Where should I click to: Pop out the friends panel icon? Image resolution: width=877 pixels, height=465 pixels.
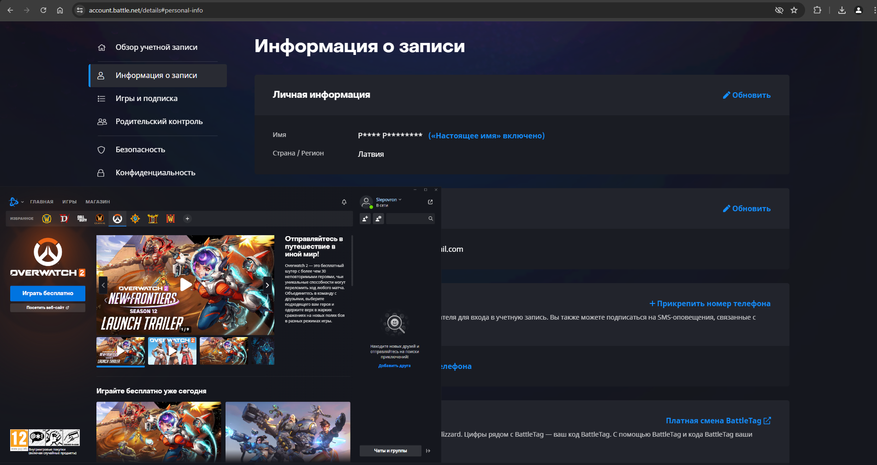click(x=430, y=202)
